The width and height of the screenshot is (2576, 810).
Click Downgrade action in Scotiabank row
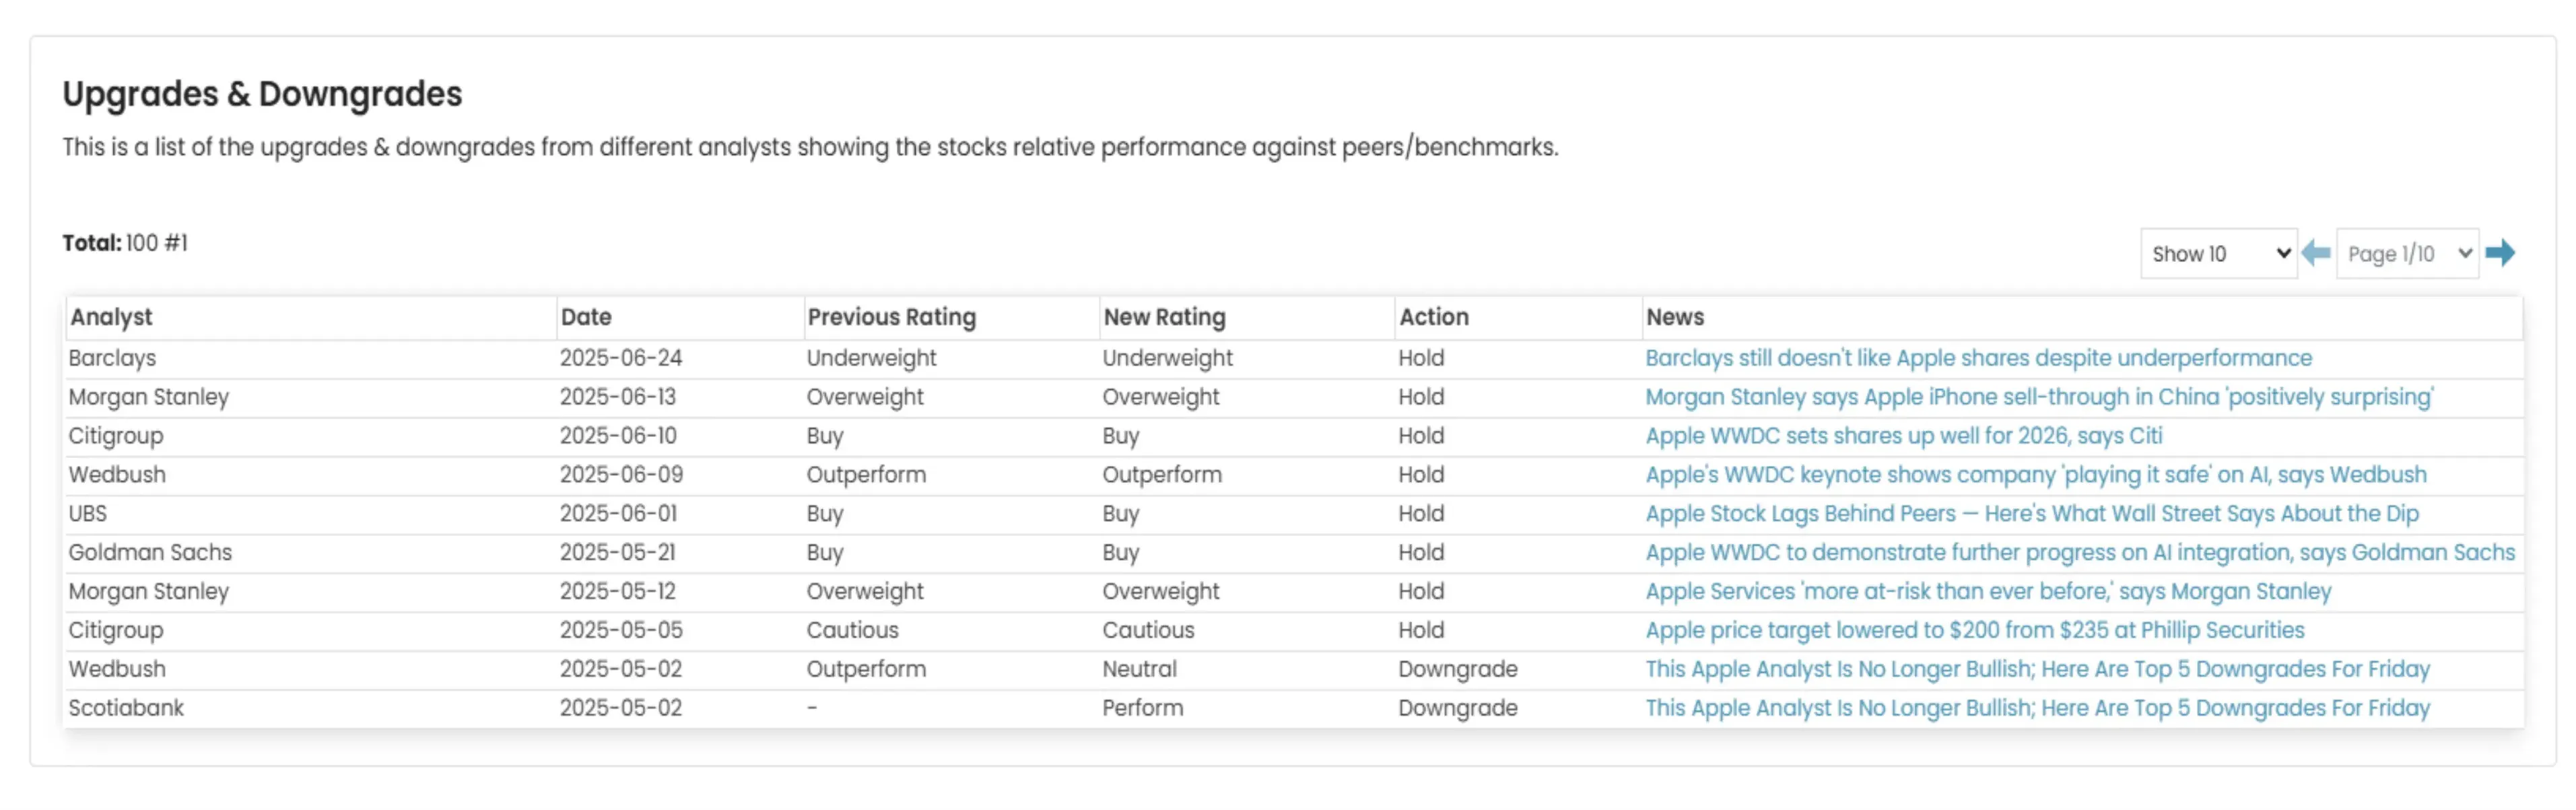point(1457,709)
